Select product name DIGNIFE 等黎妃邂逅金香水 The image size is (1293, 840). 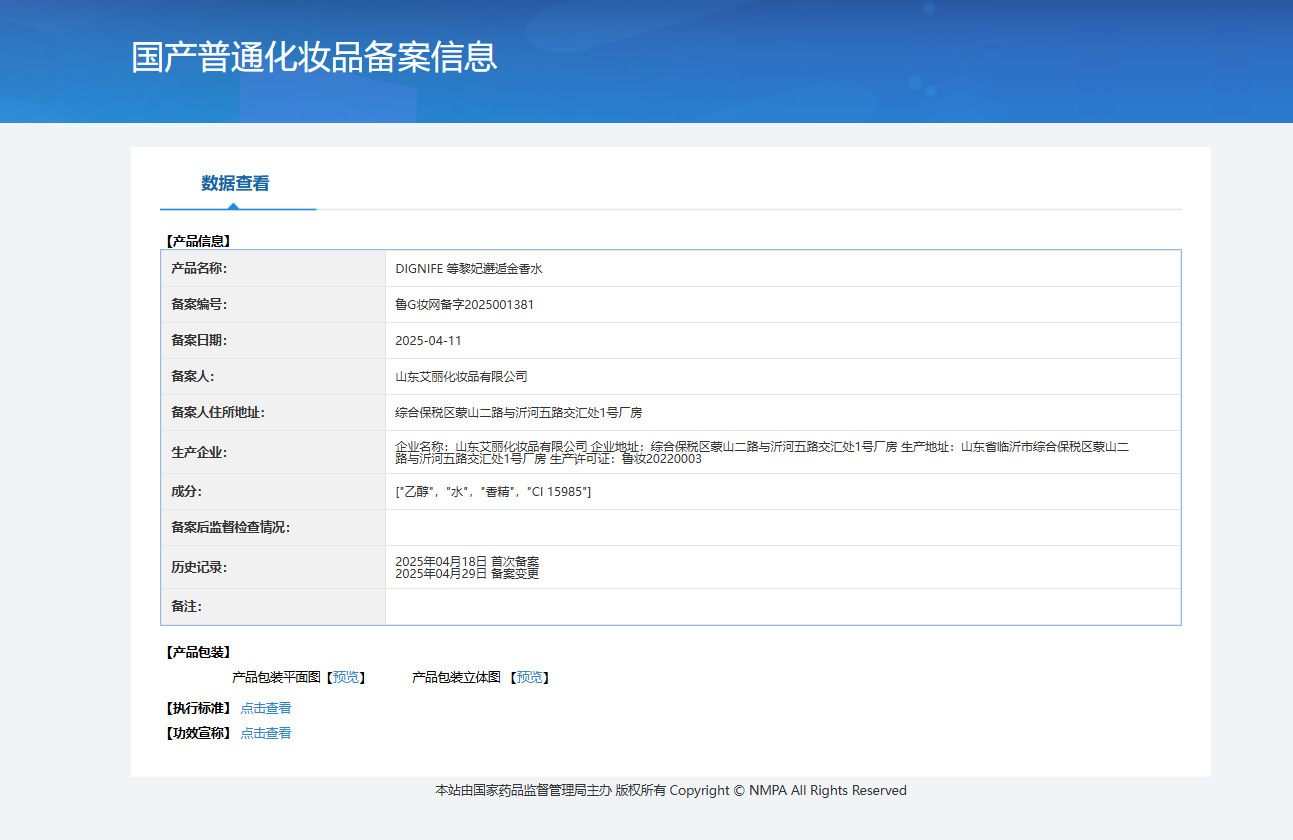469,269
